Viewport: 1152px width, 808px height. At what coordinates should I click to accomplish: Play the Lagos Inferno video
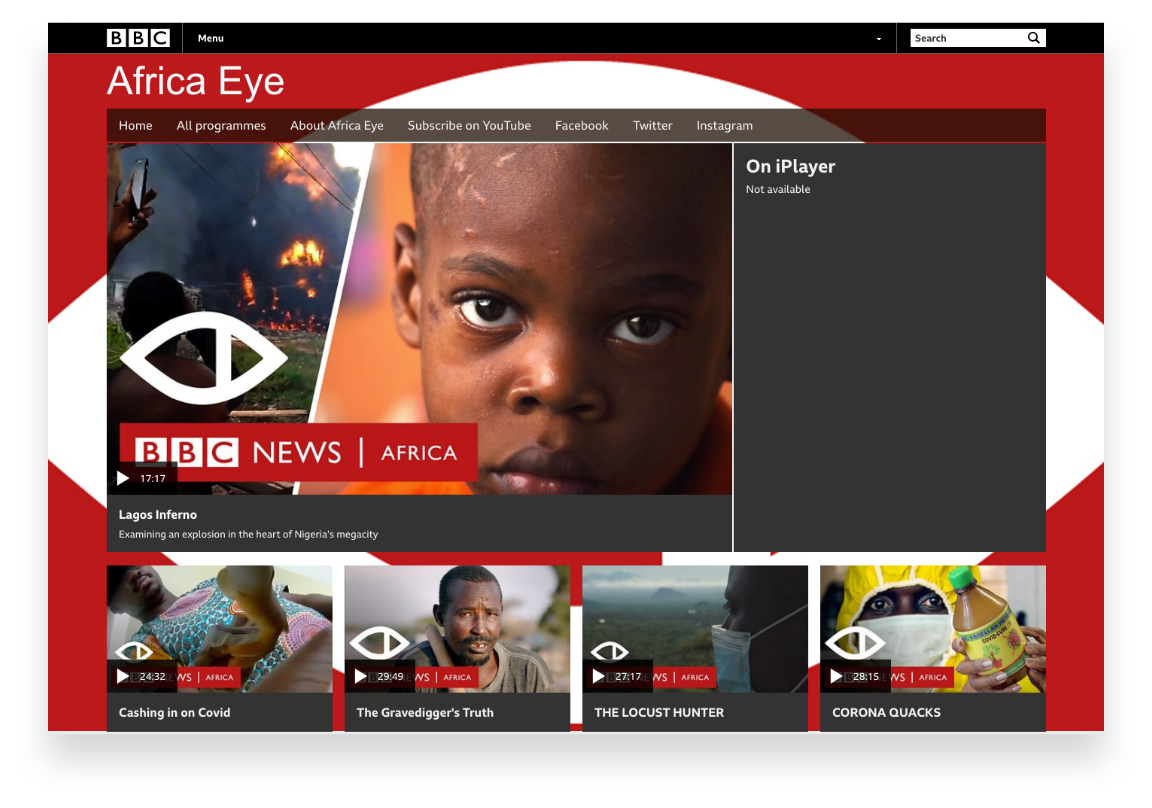(x=123, y=478)
